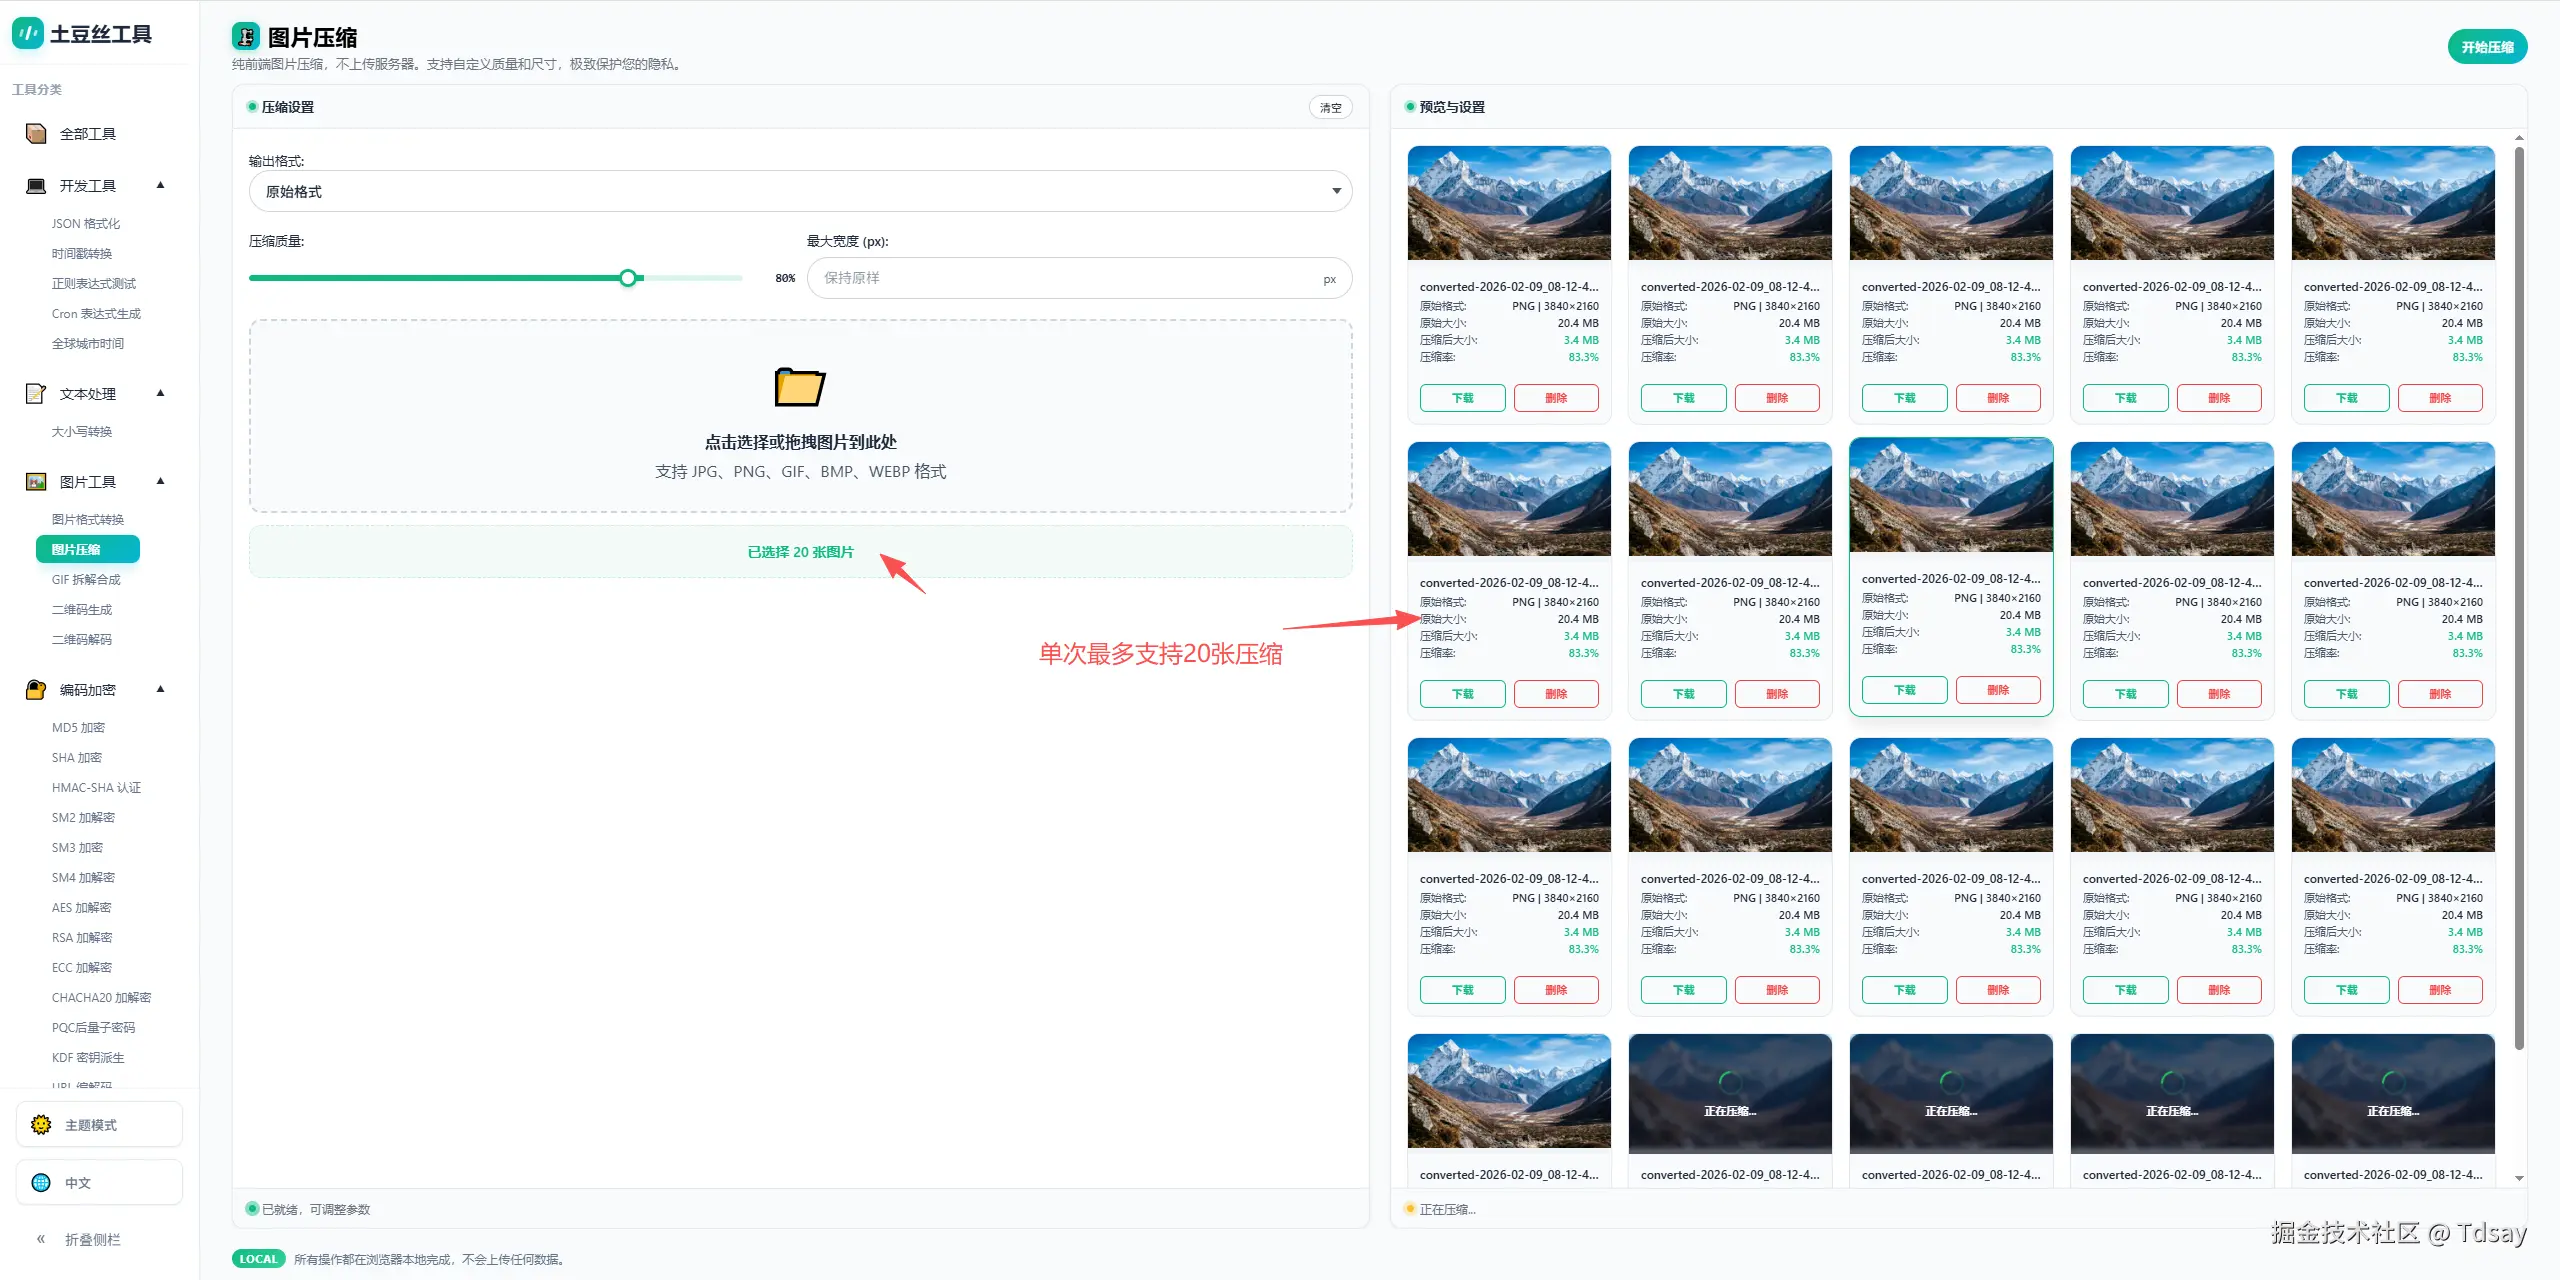Click the 土豆丝工具 logo icon
The width and height of the screenshot is (2560, 1280).
point(27,33)
